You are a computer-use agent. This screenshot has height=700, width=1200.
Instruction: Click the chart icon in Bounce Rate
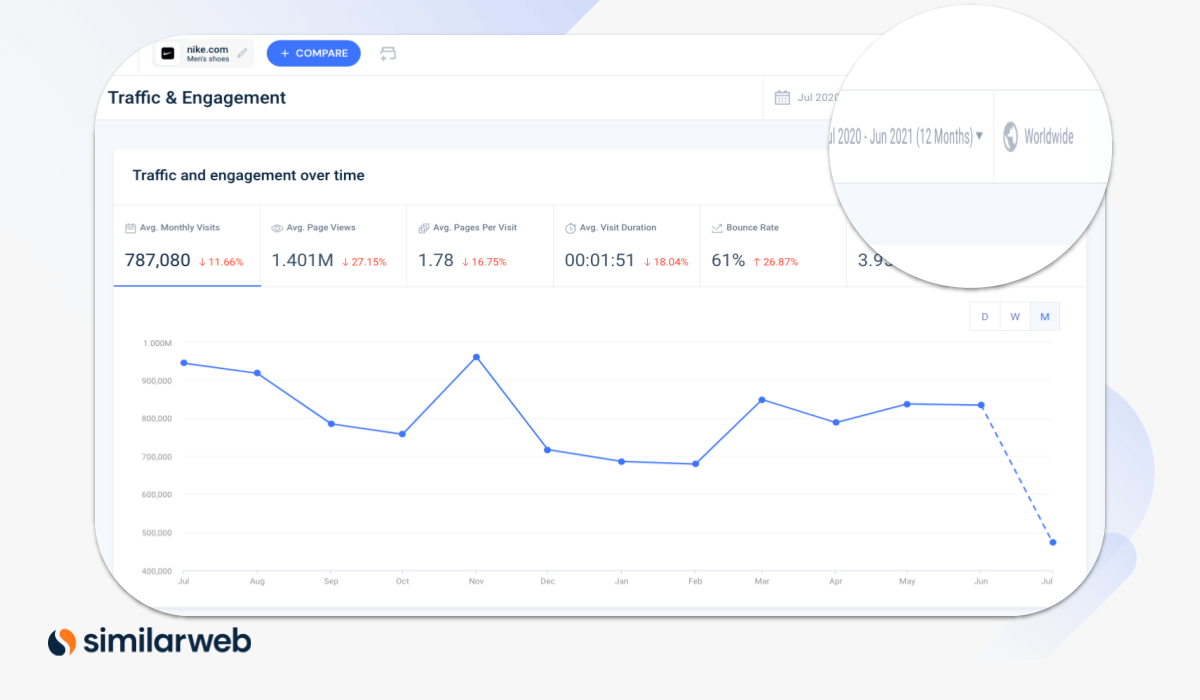(717, 228)
